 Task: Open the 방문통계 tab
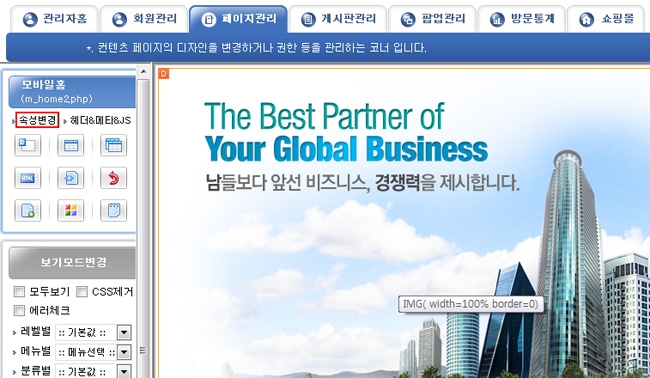coord(521,19)
